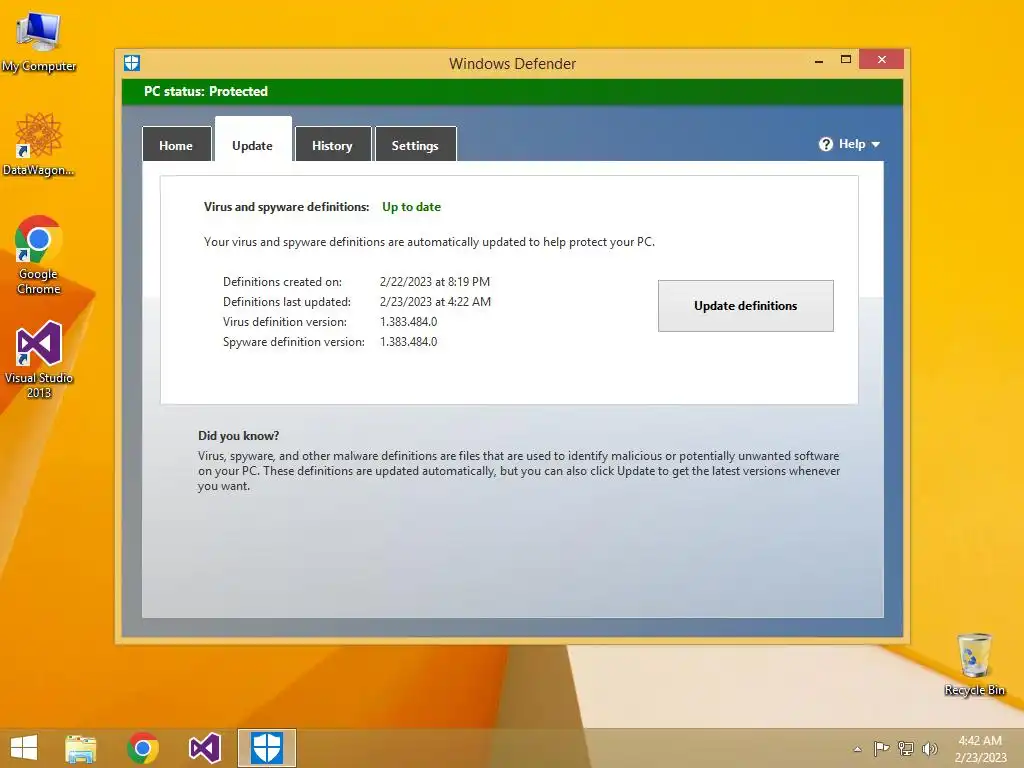This screenshot has width=1024, height=768.
Task: Launch Chrome from the taskbar
Action: click(142, 748)
